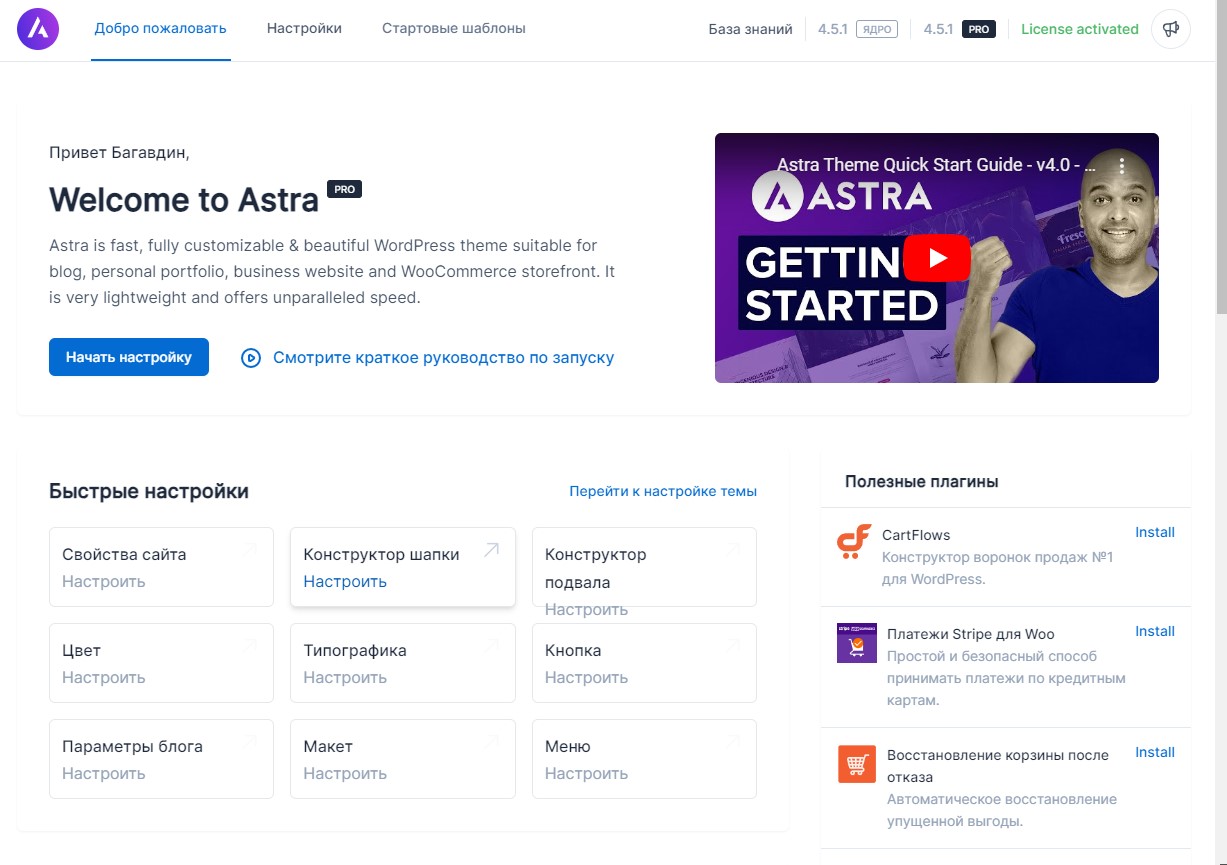Click the cart abandonment recovery plugin icon

point(856,765)
